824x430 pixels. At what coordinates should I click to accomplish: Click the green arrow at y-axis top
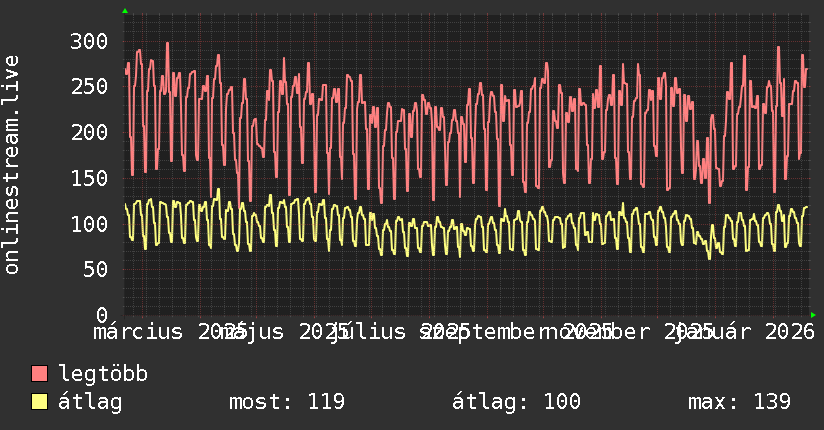(125, 11)
